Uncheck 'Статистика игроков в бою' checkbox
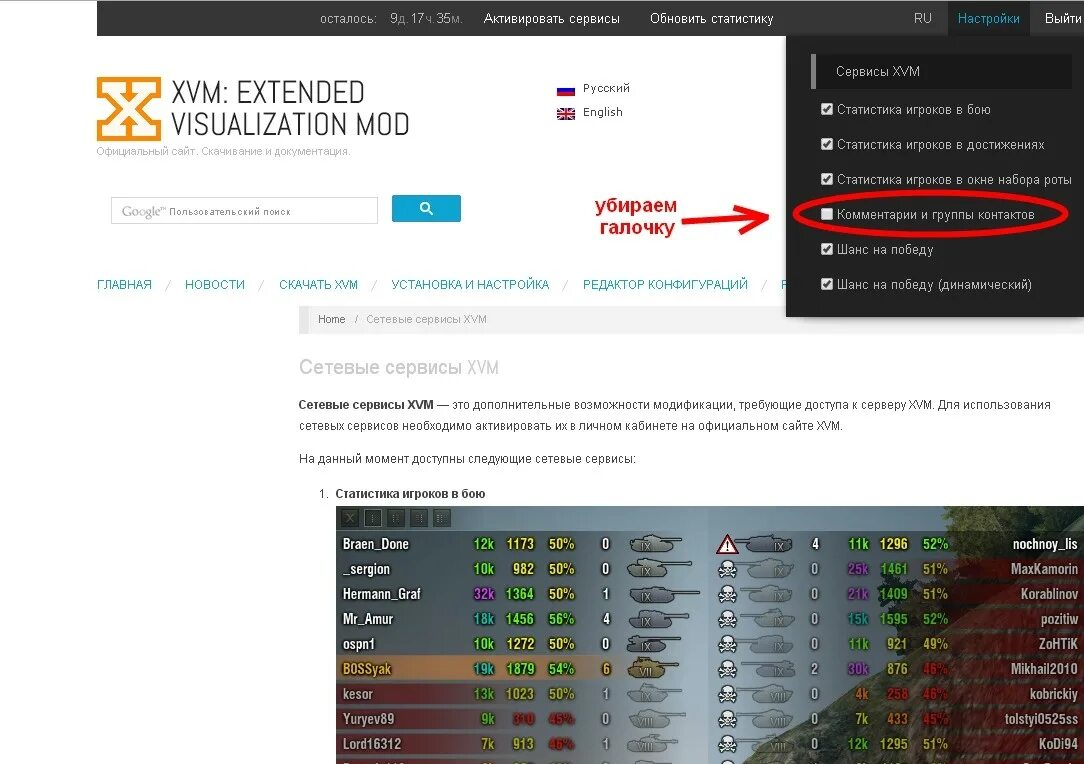This screenshot has width=1084, height=764. [827, 109]
